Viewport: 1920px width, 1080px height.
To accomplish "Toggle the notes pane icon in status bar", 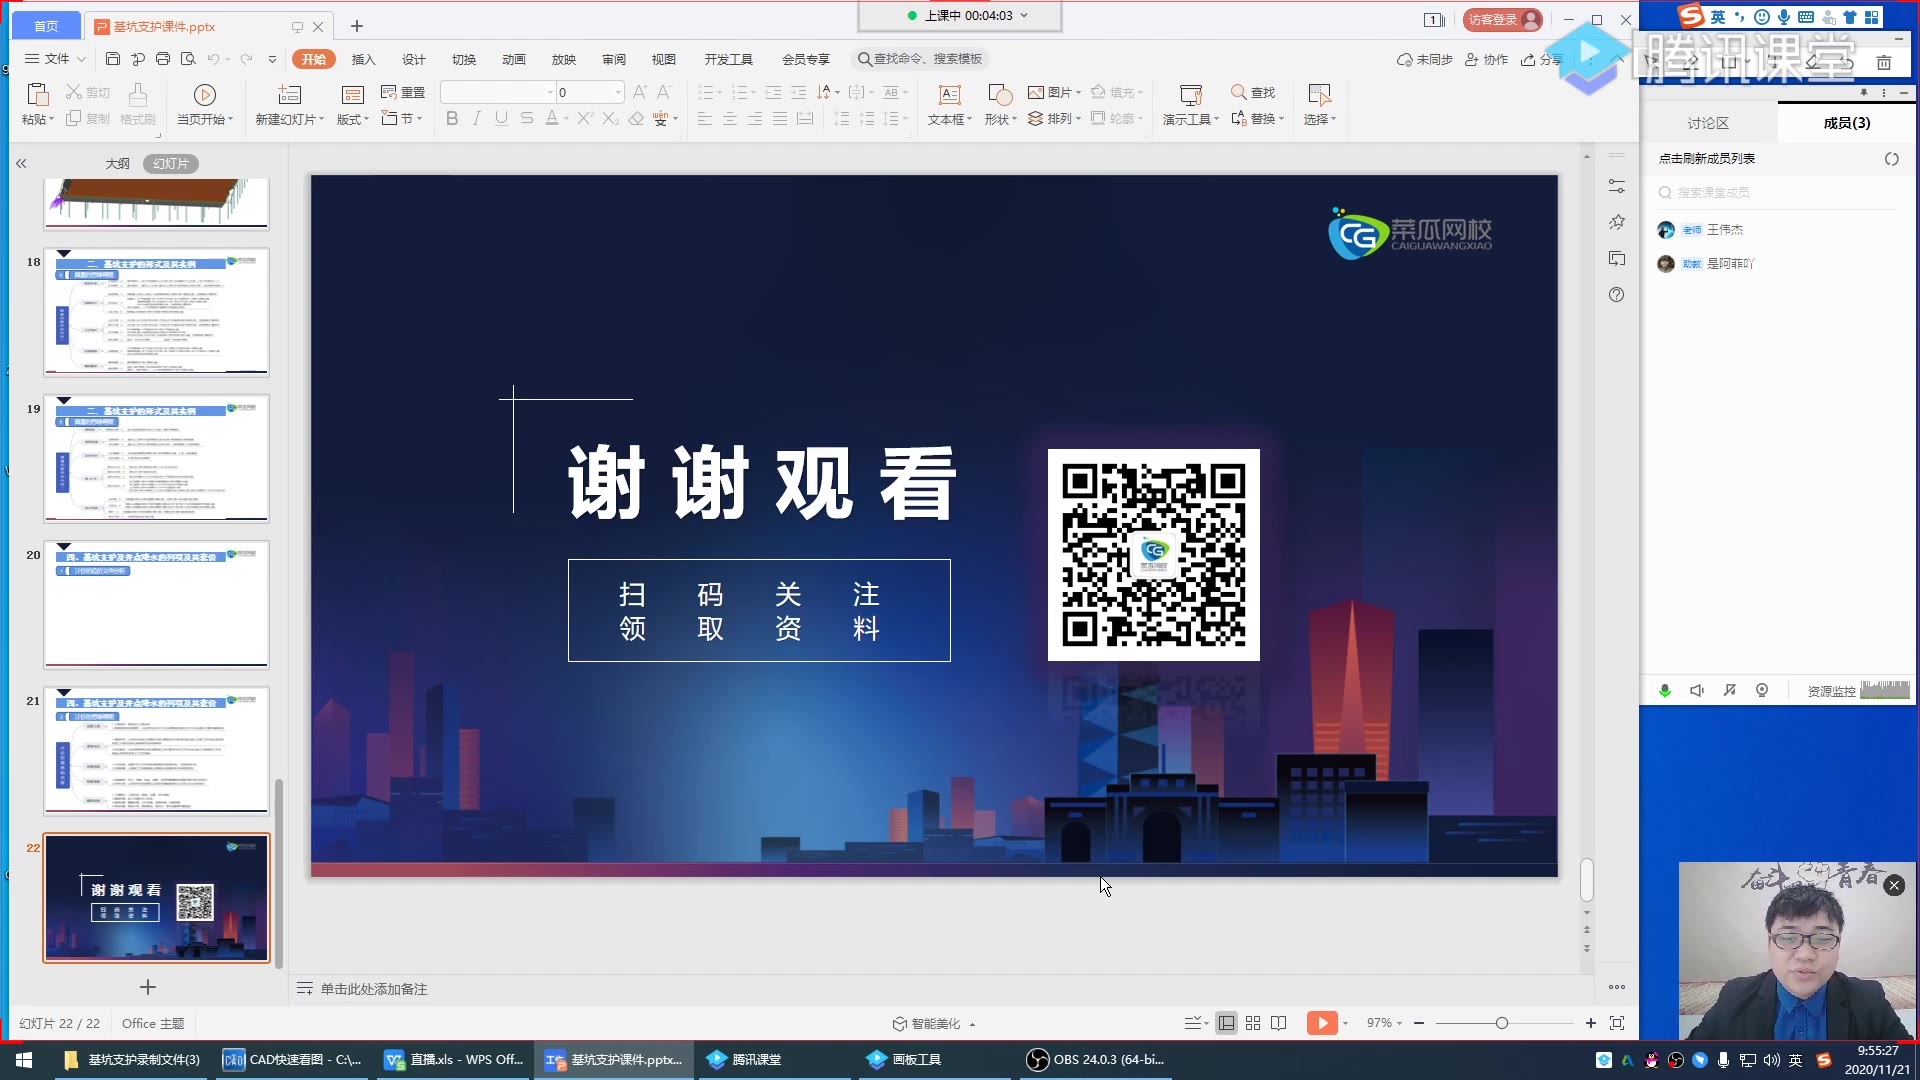I will [1194, 1023].
